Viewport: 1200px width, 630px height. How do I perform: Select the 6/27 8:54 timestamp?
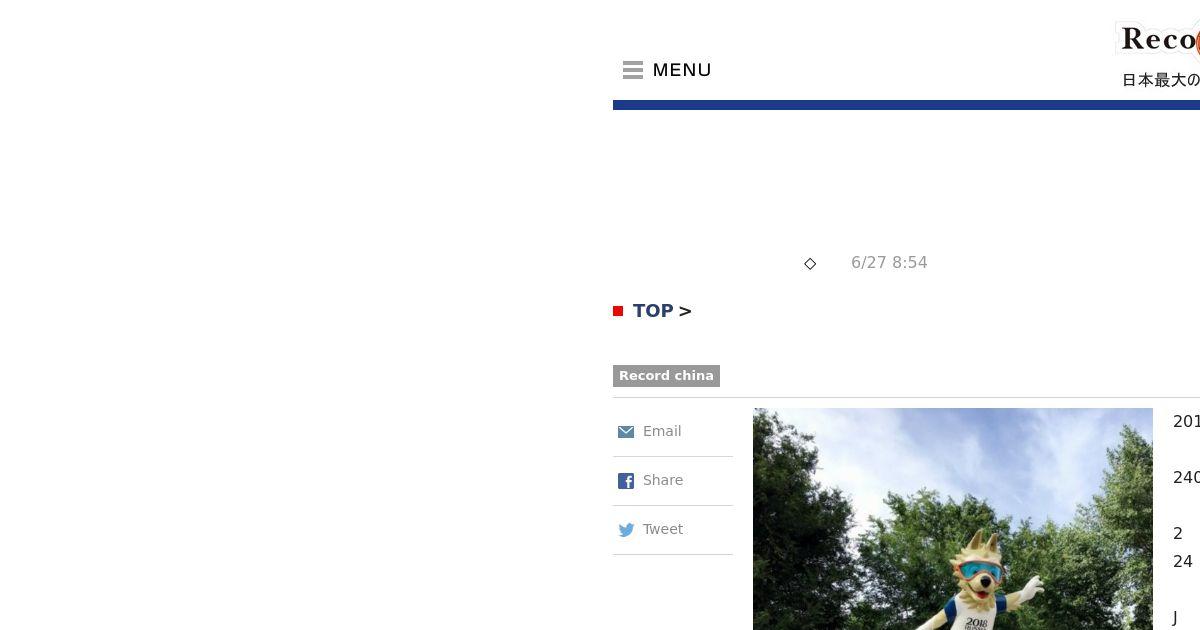tap(889, 262)
